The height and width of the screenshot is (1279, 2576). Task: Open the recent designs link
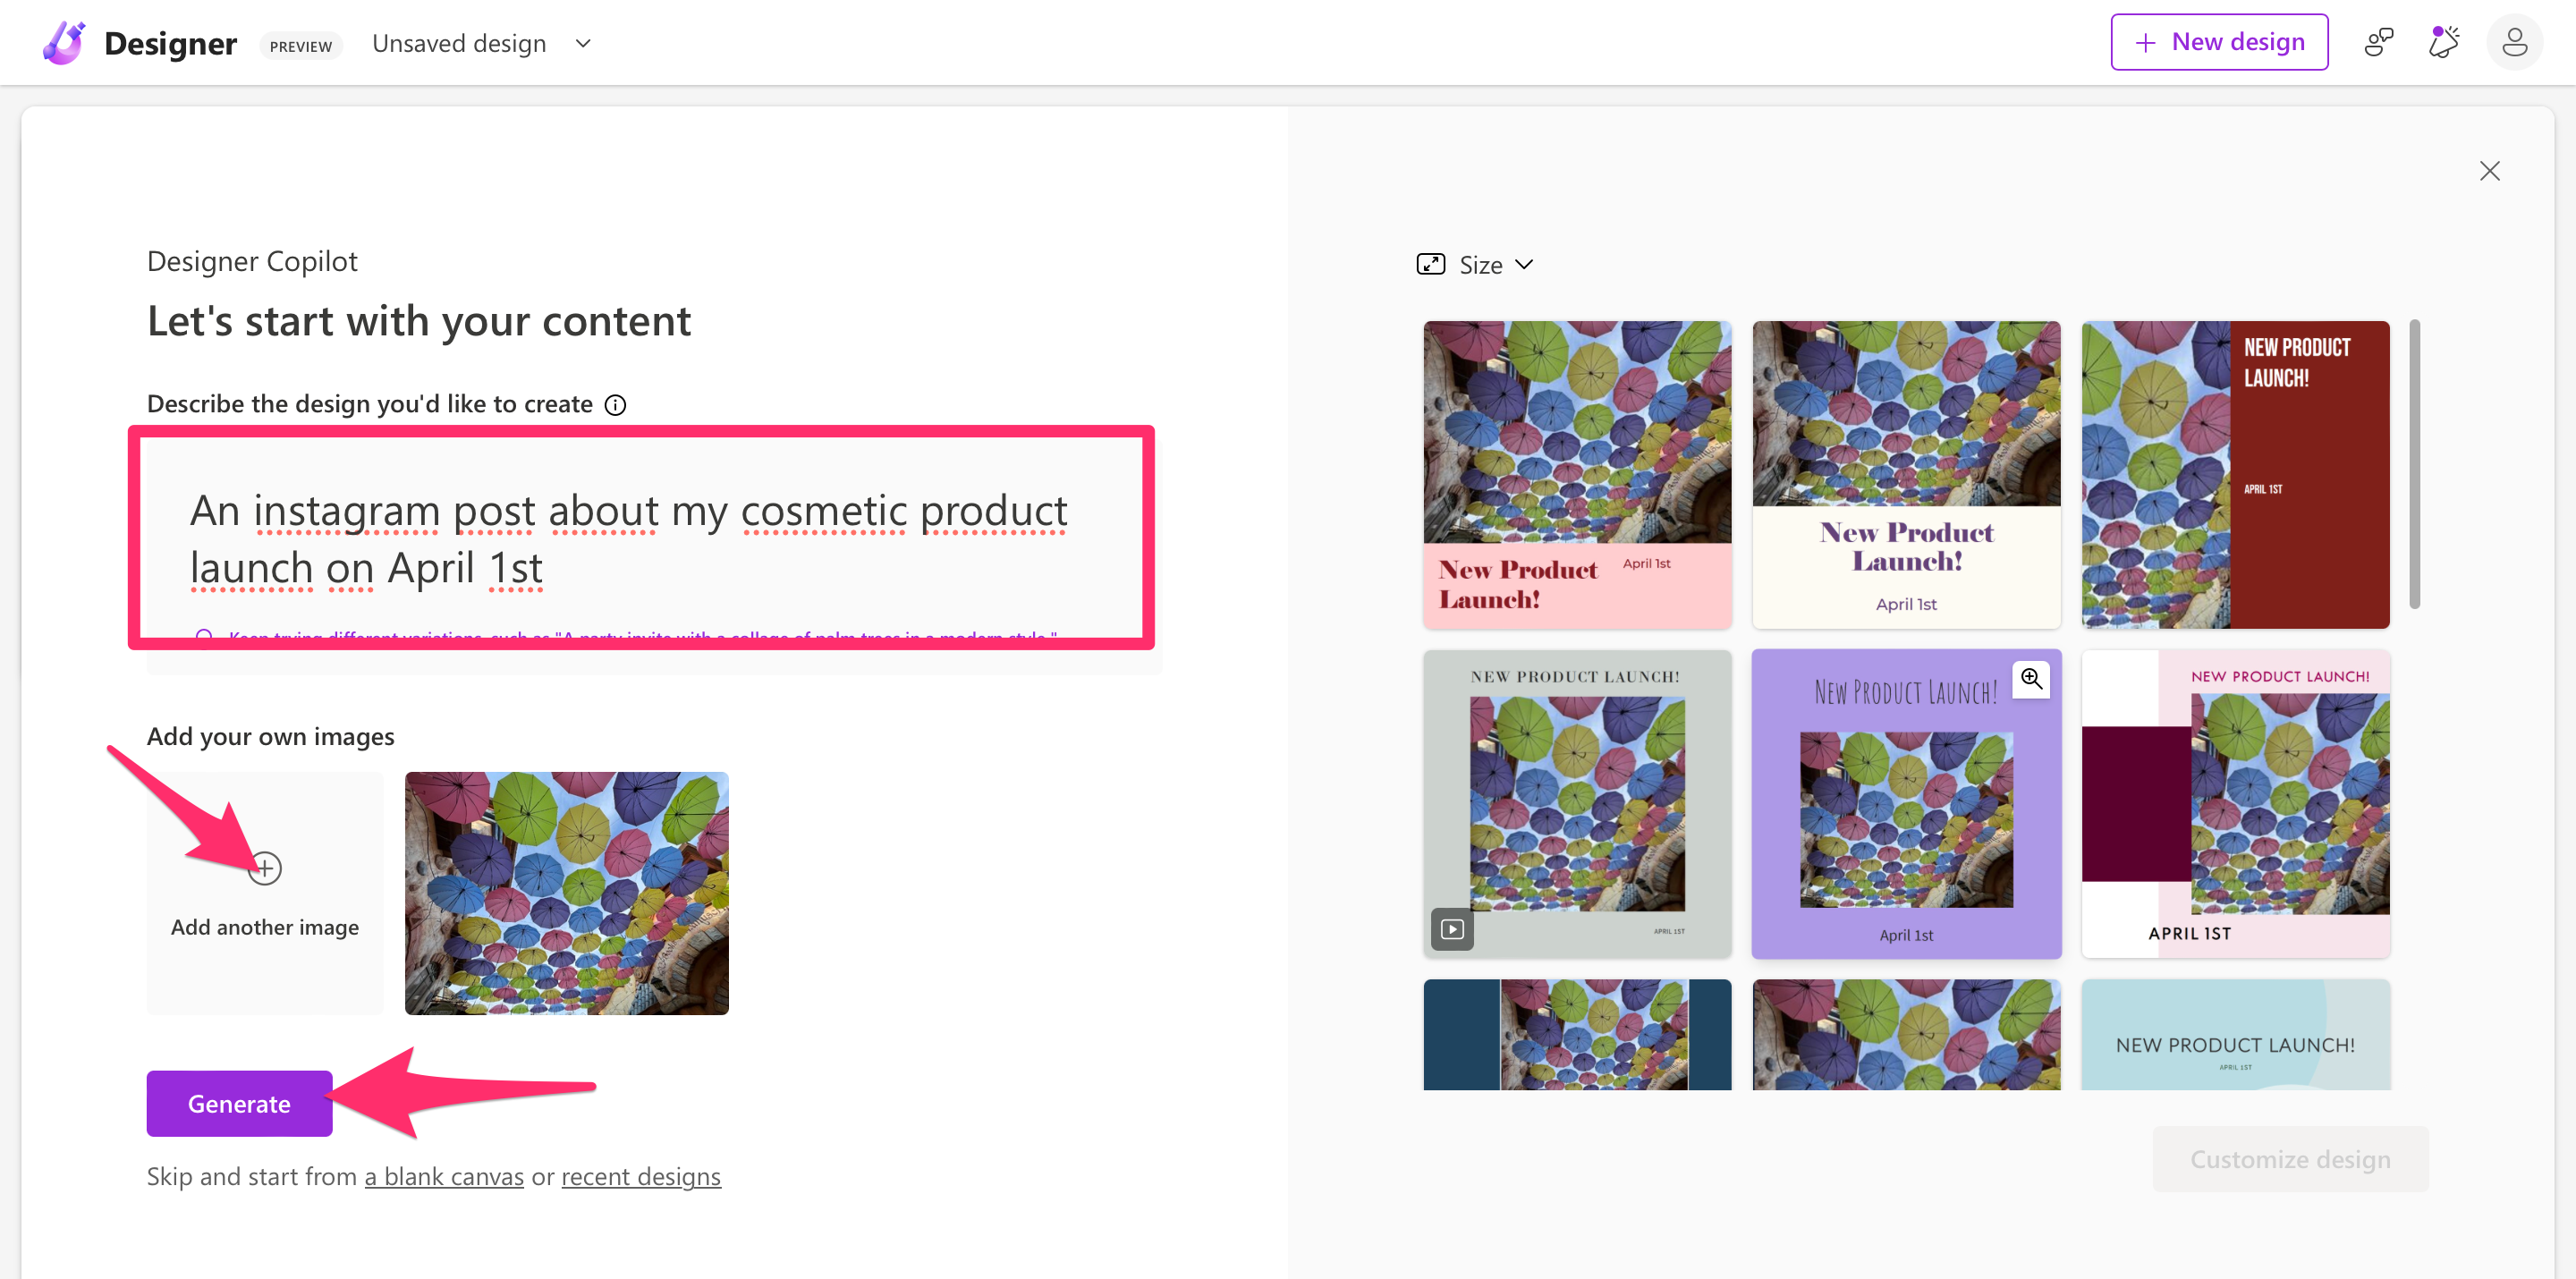(x=641, y=1177)
